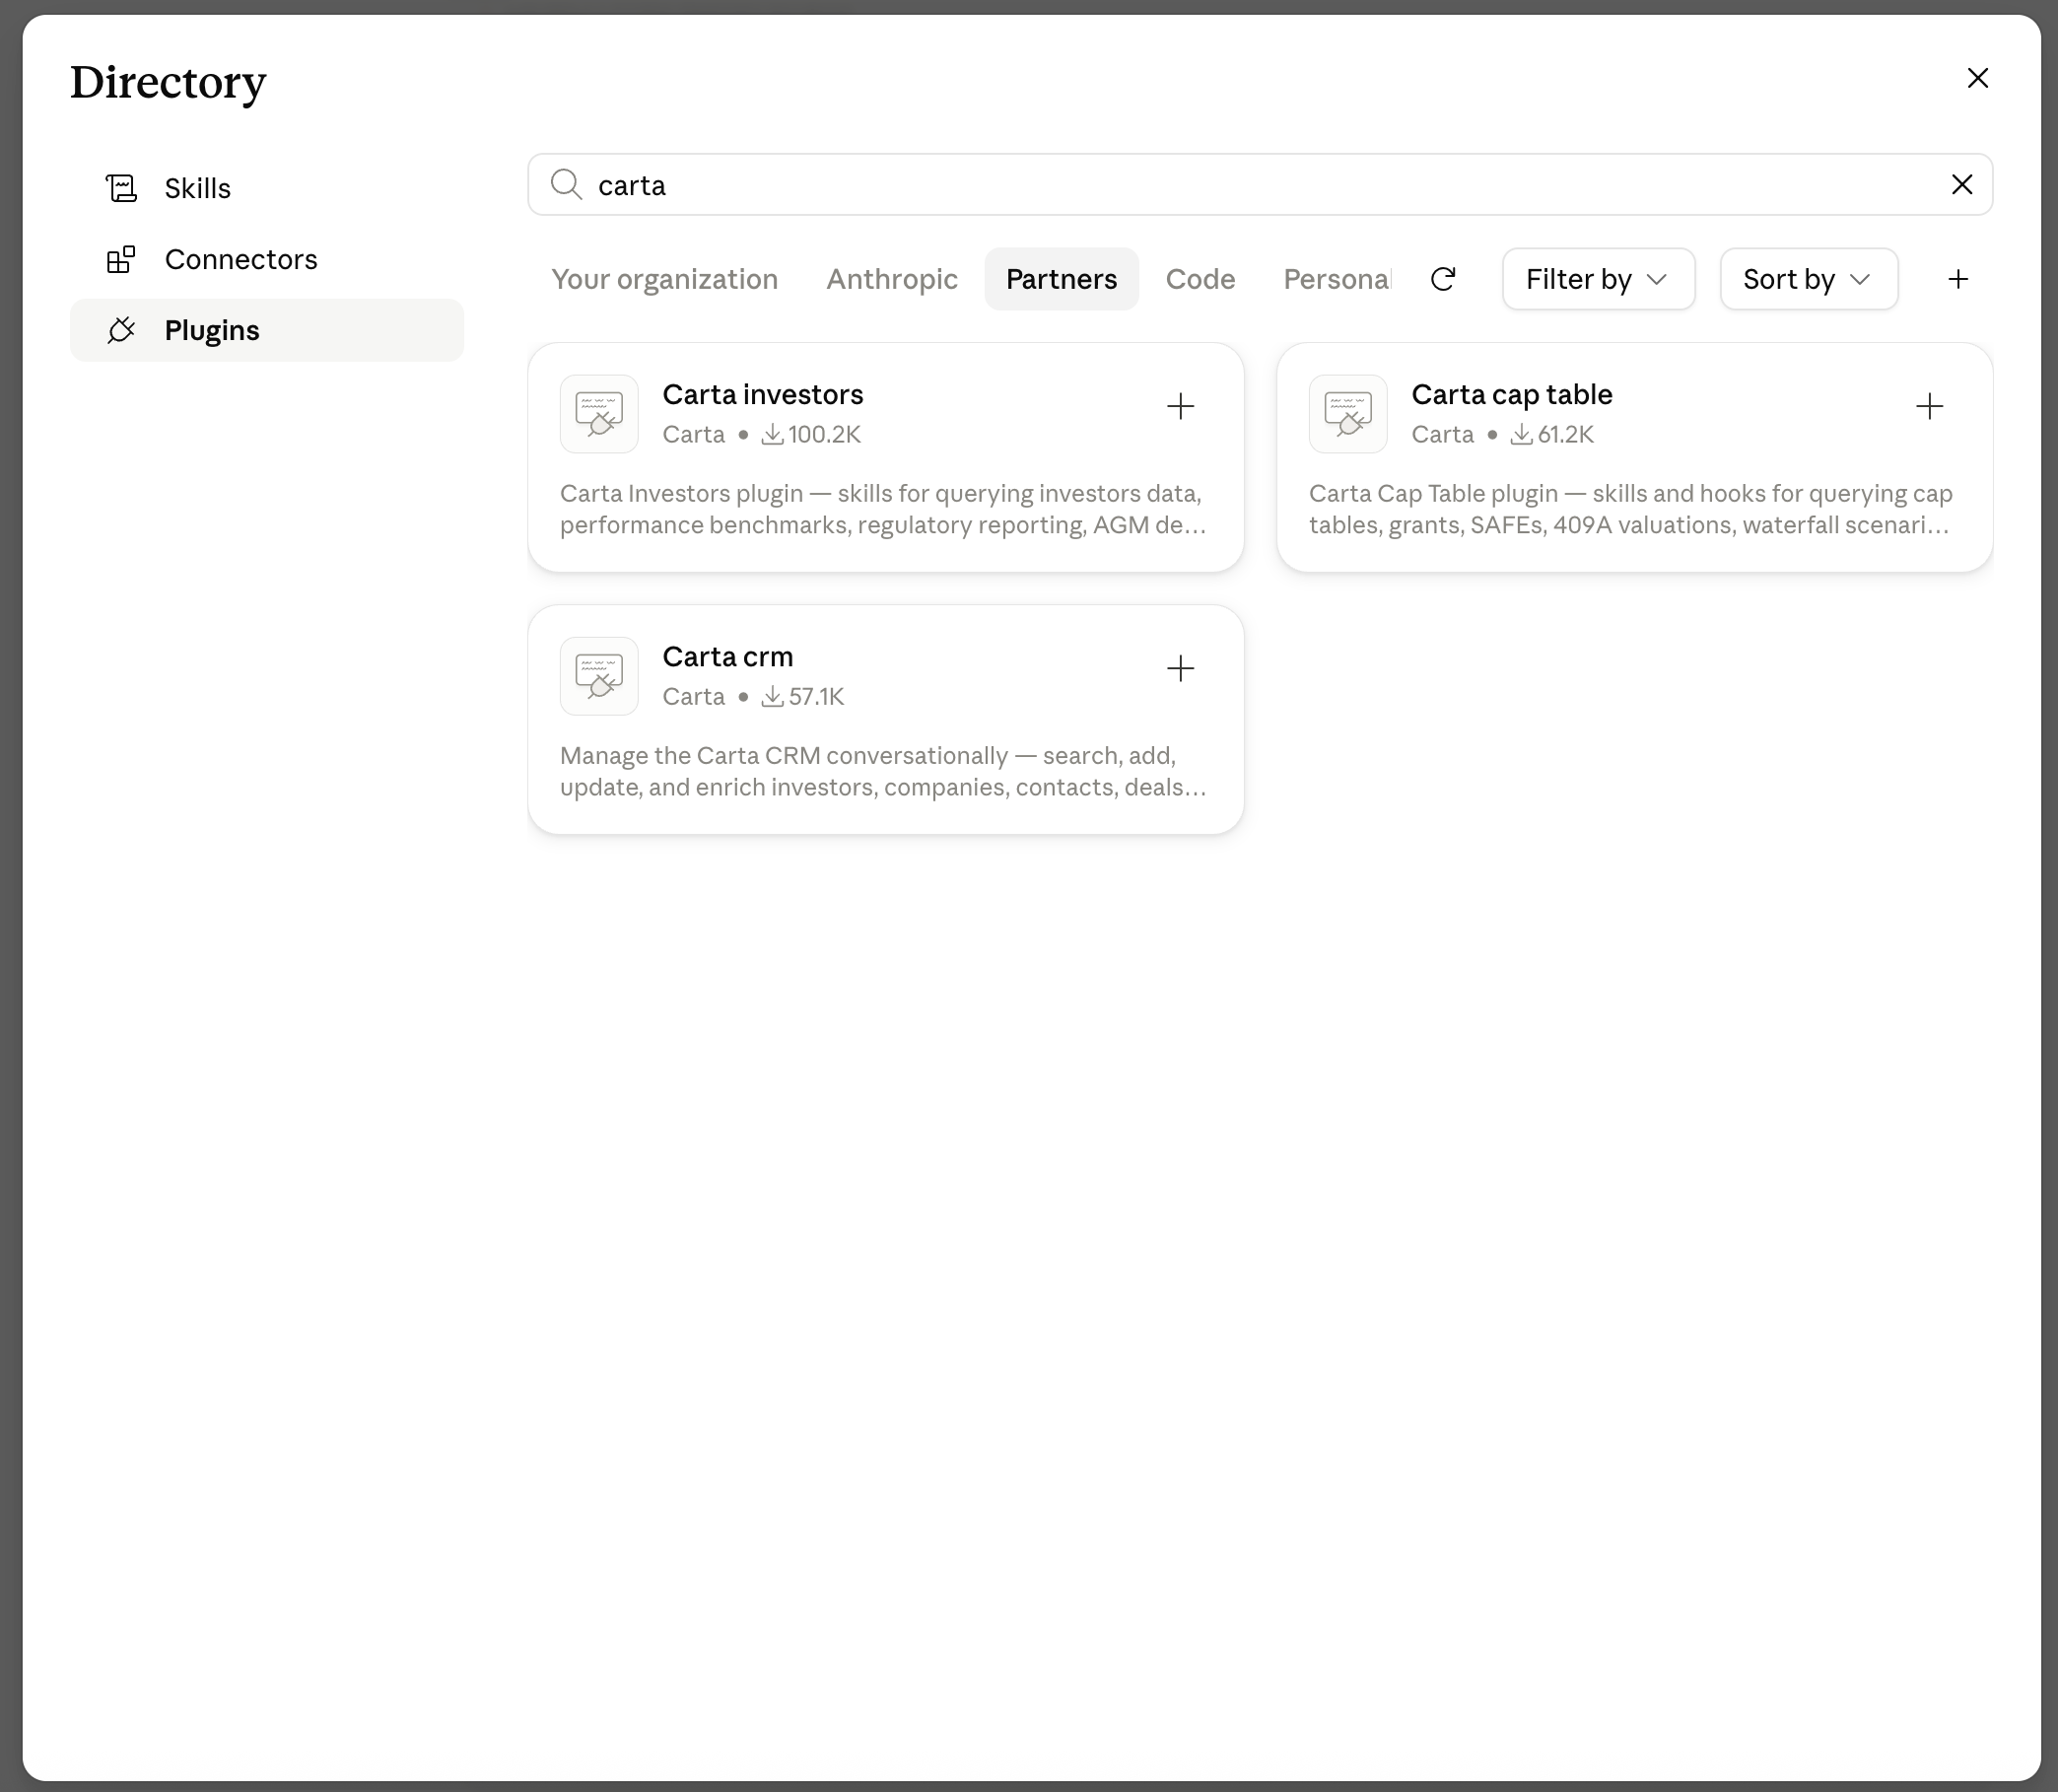
Task: Refresh the plugin list
Action: pos(1443,279)
